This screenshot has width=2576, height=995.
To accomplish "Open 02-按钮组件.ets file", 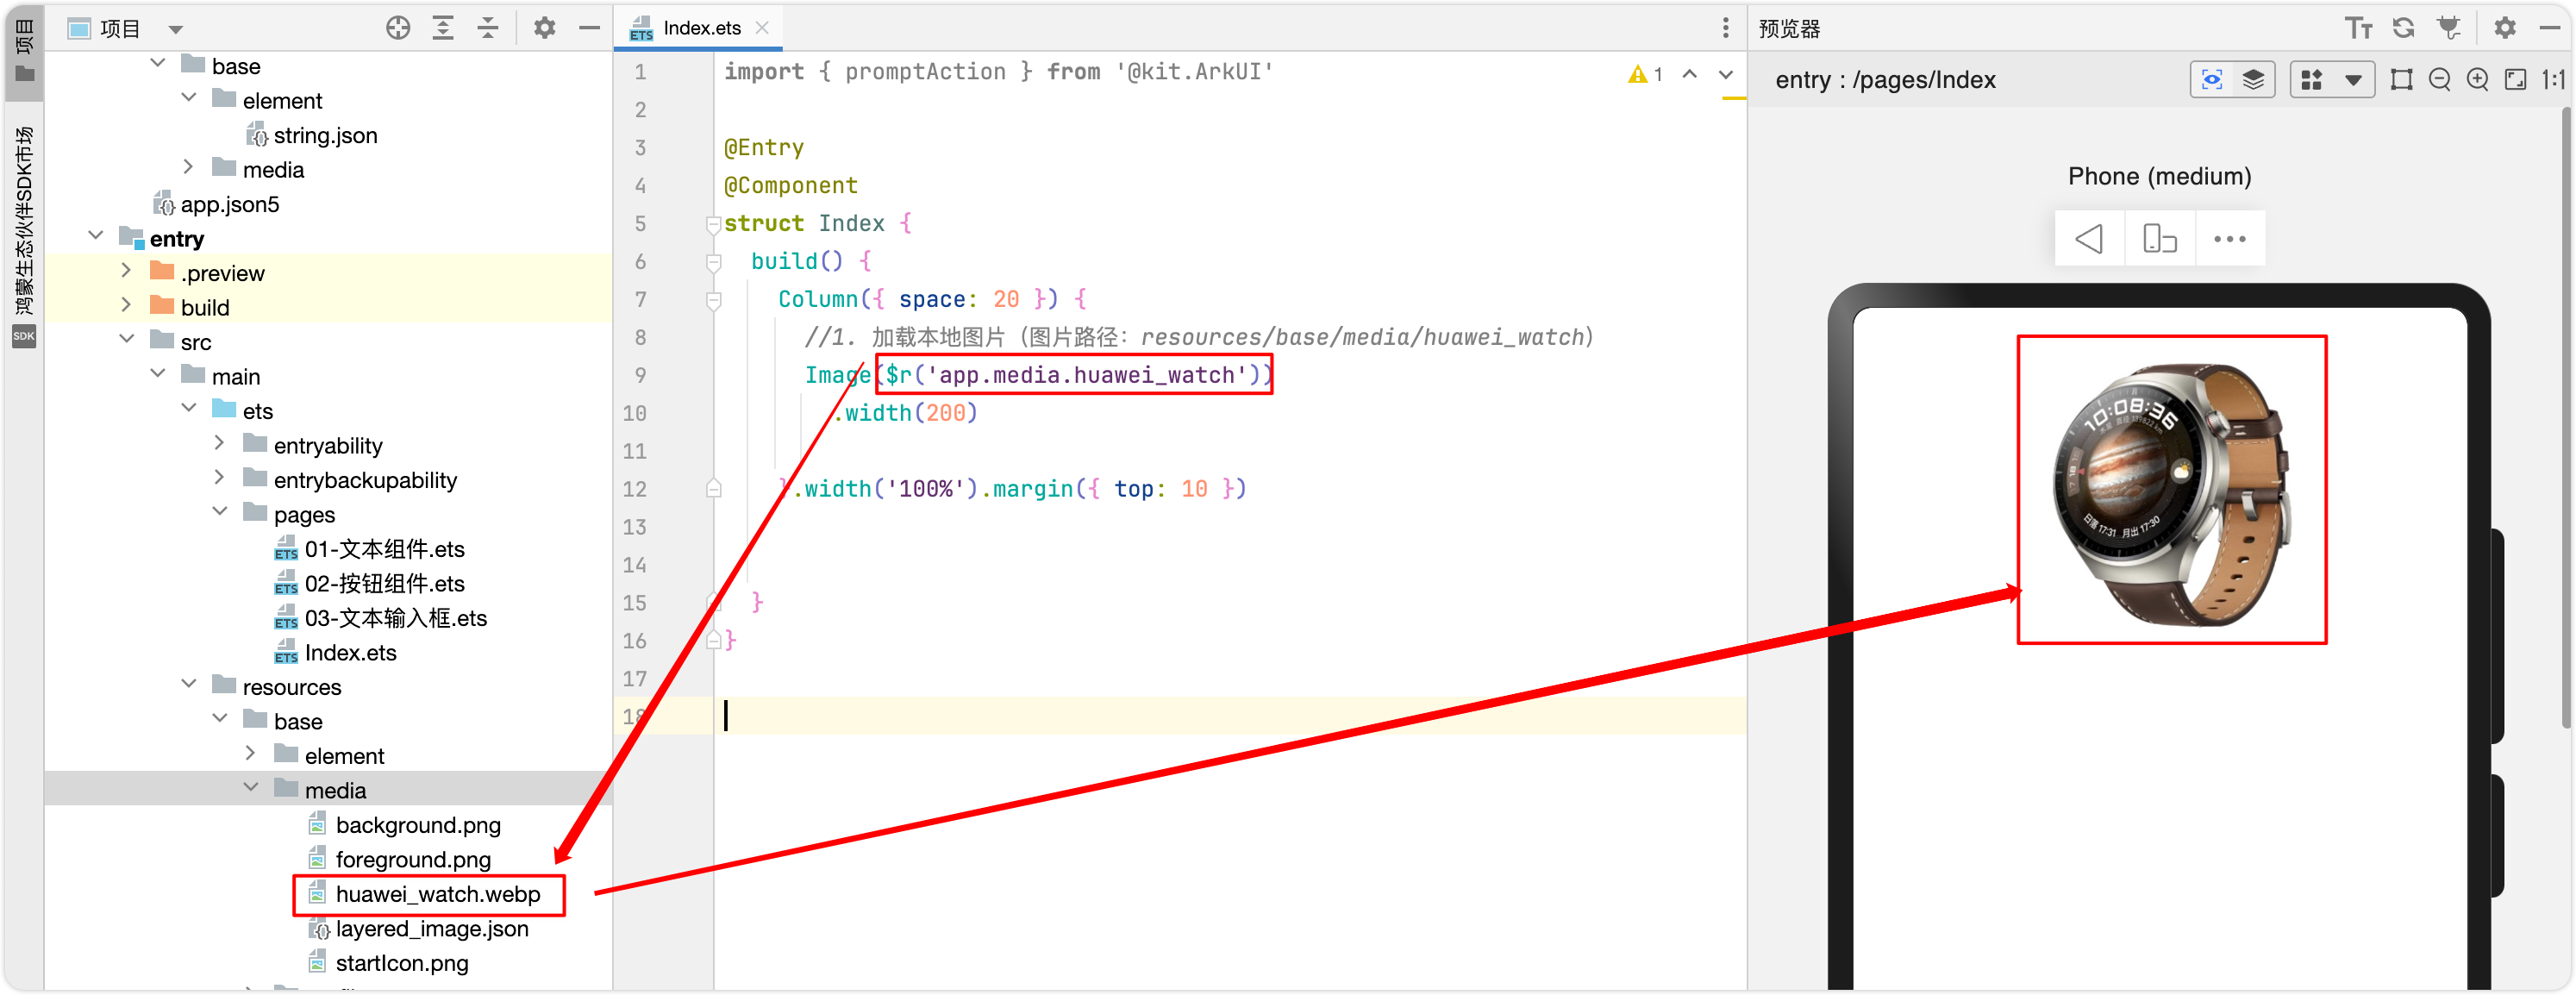I will 370,583.
